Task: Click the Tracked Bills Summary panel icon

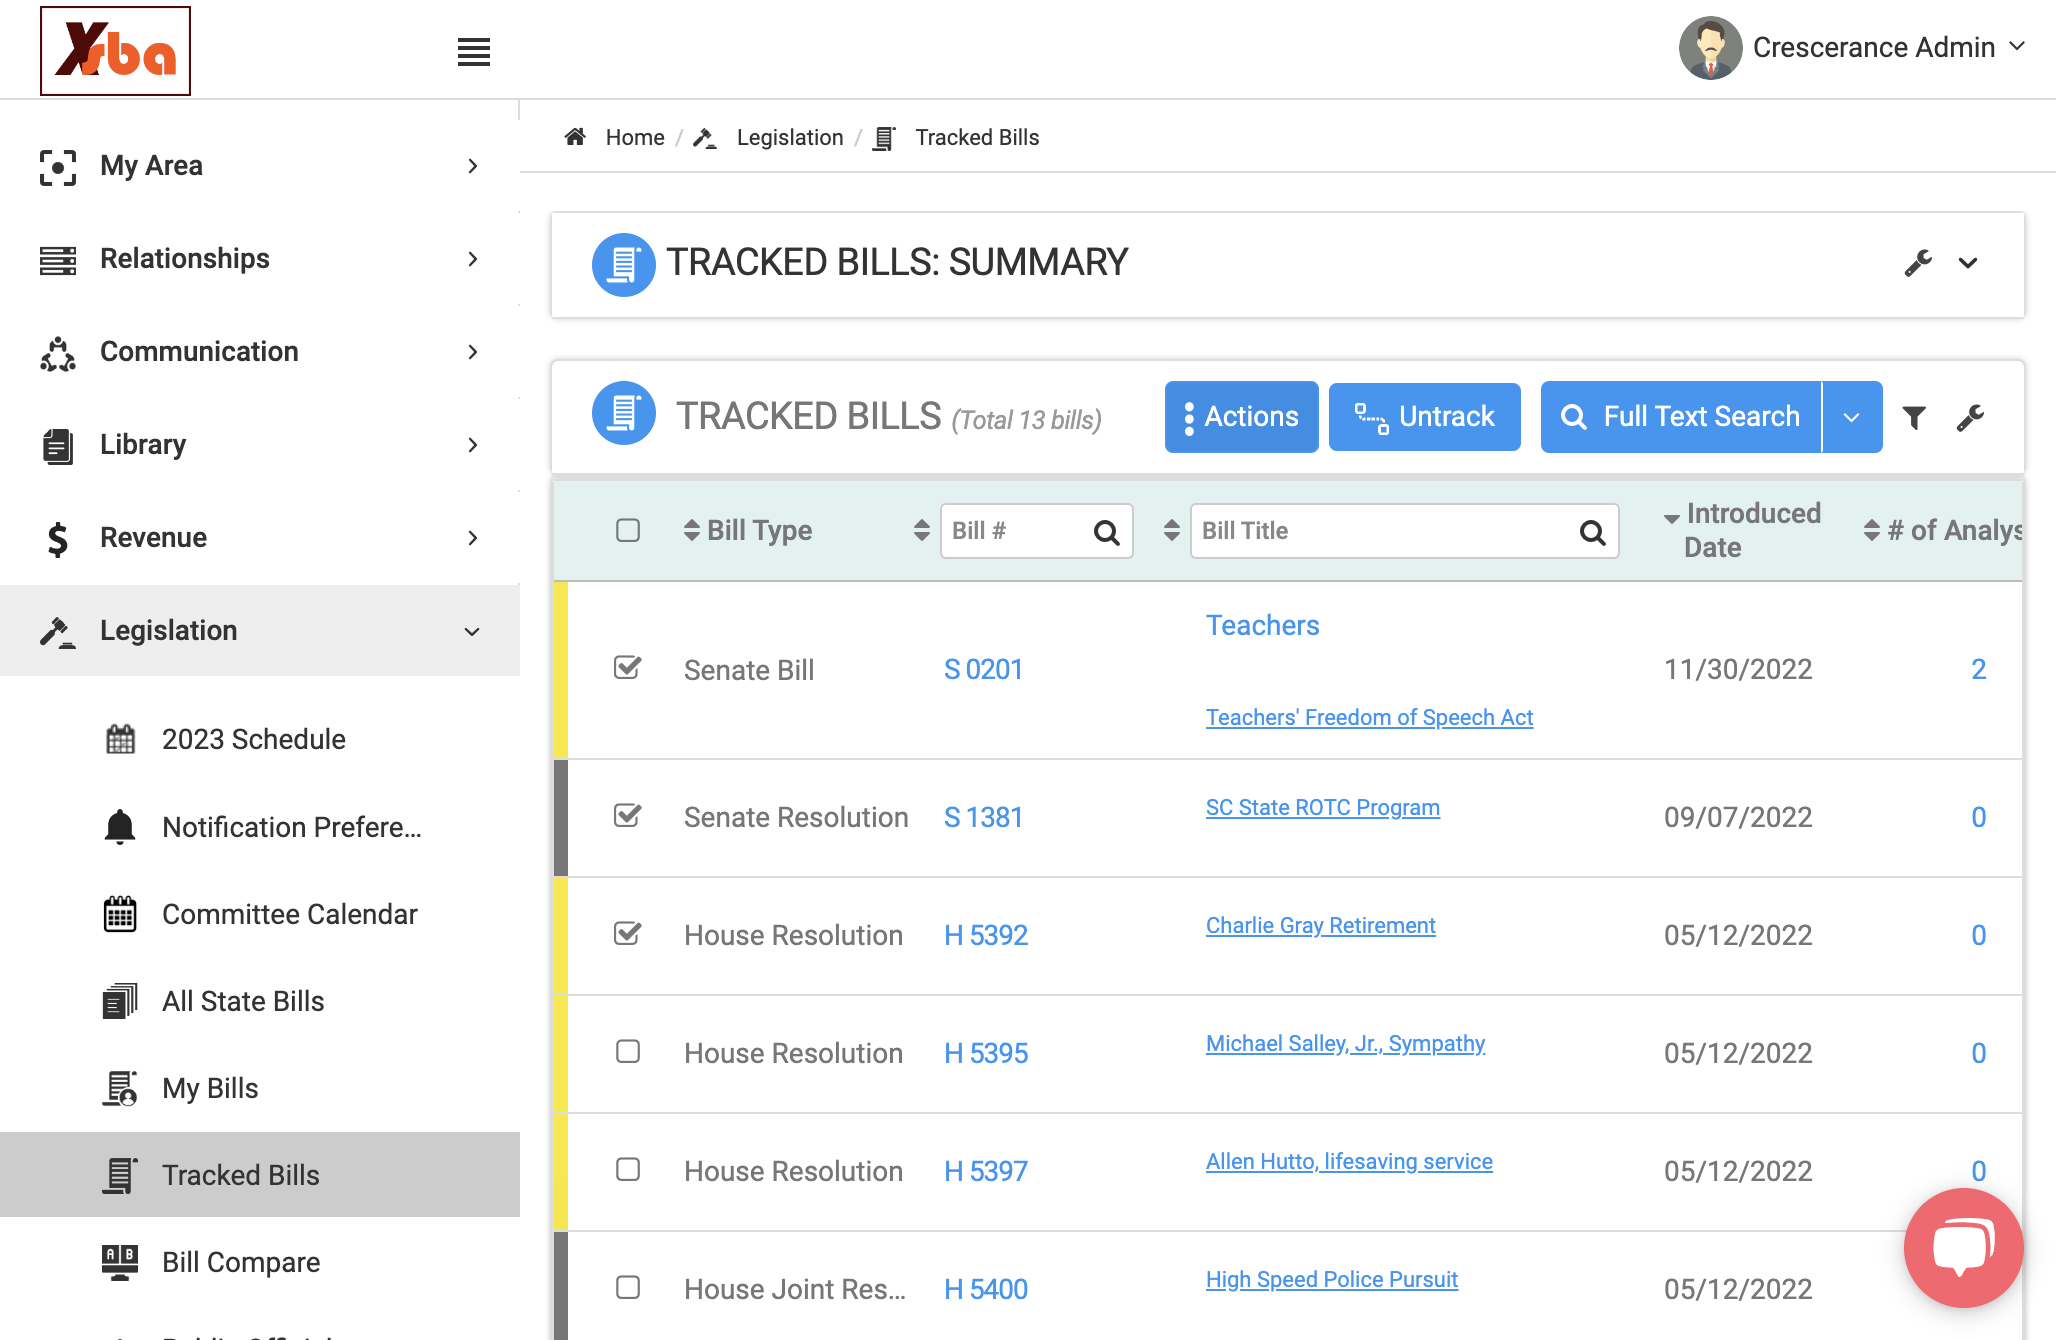Action: pyautogui.click(x=623, y=264)
